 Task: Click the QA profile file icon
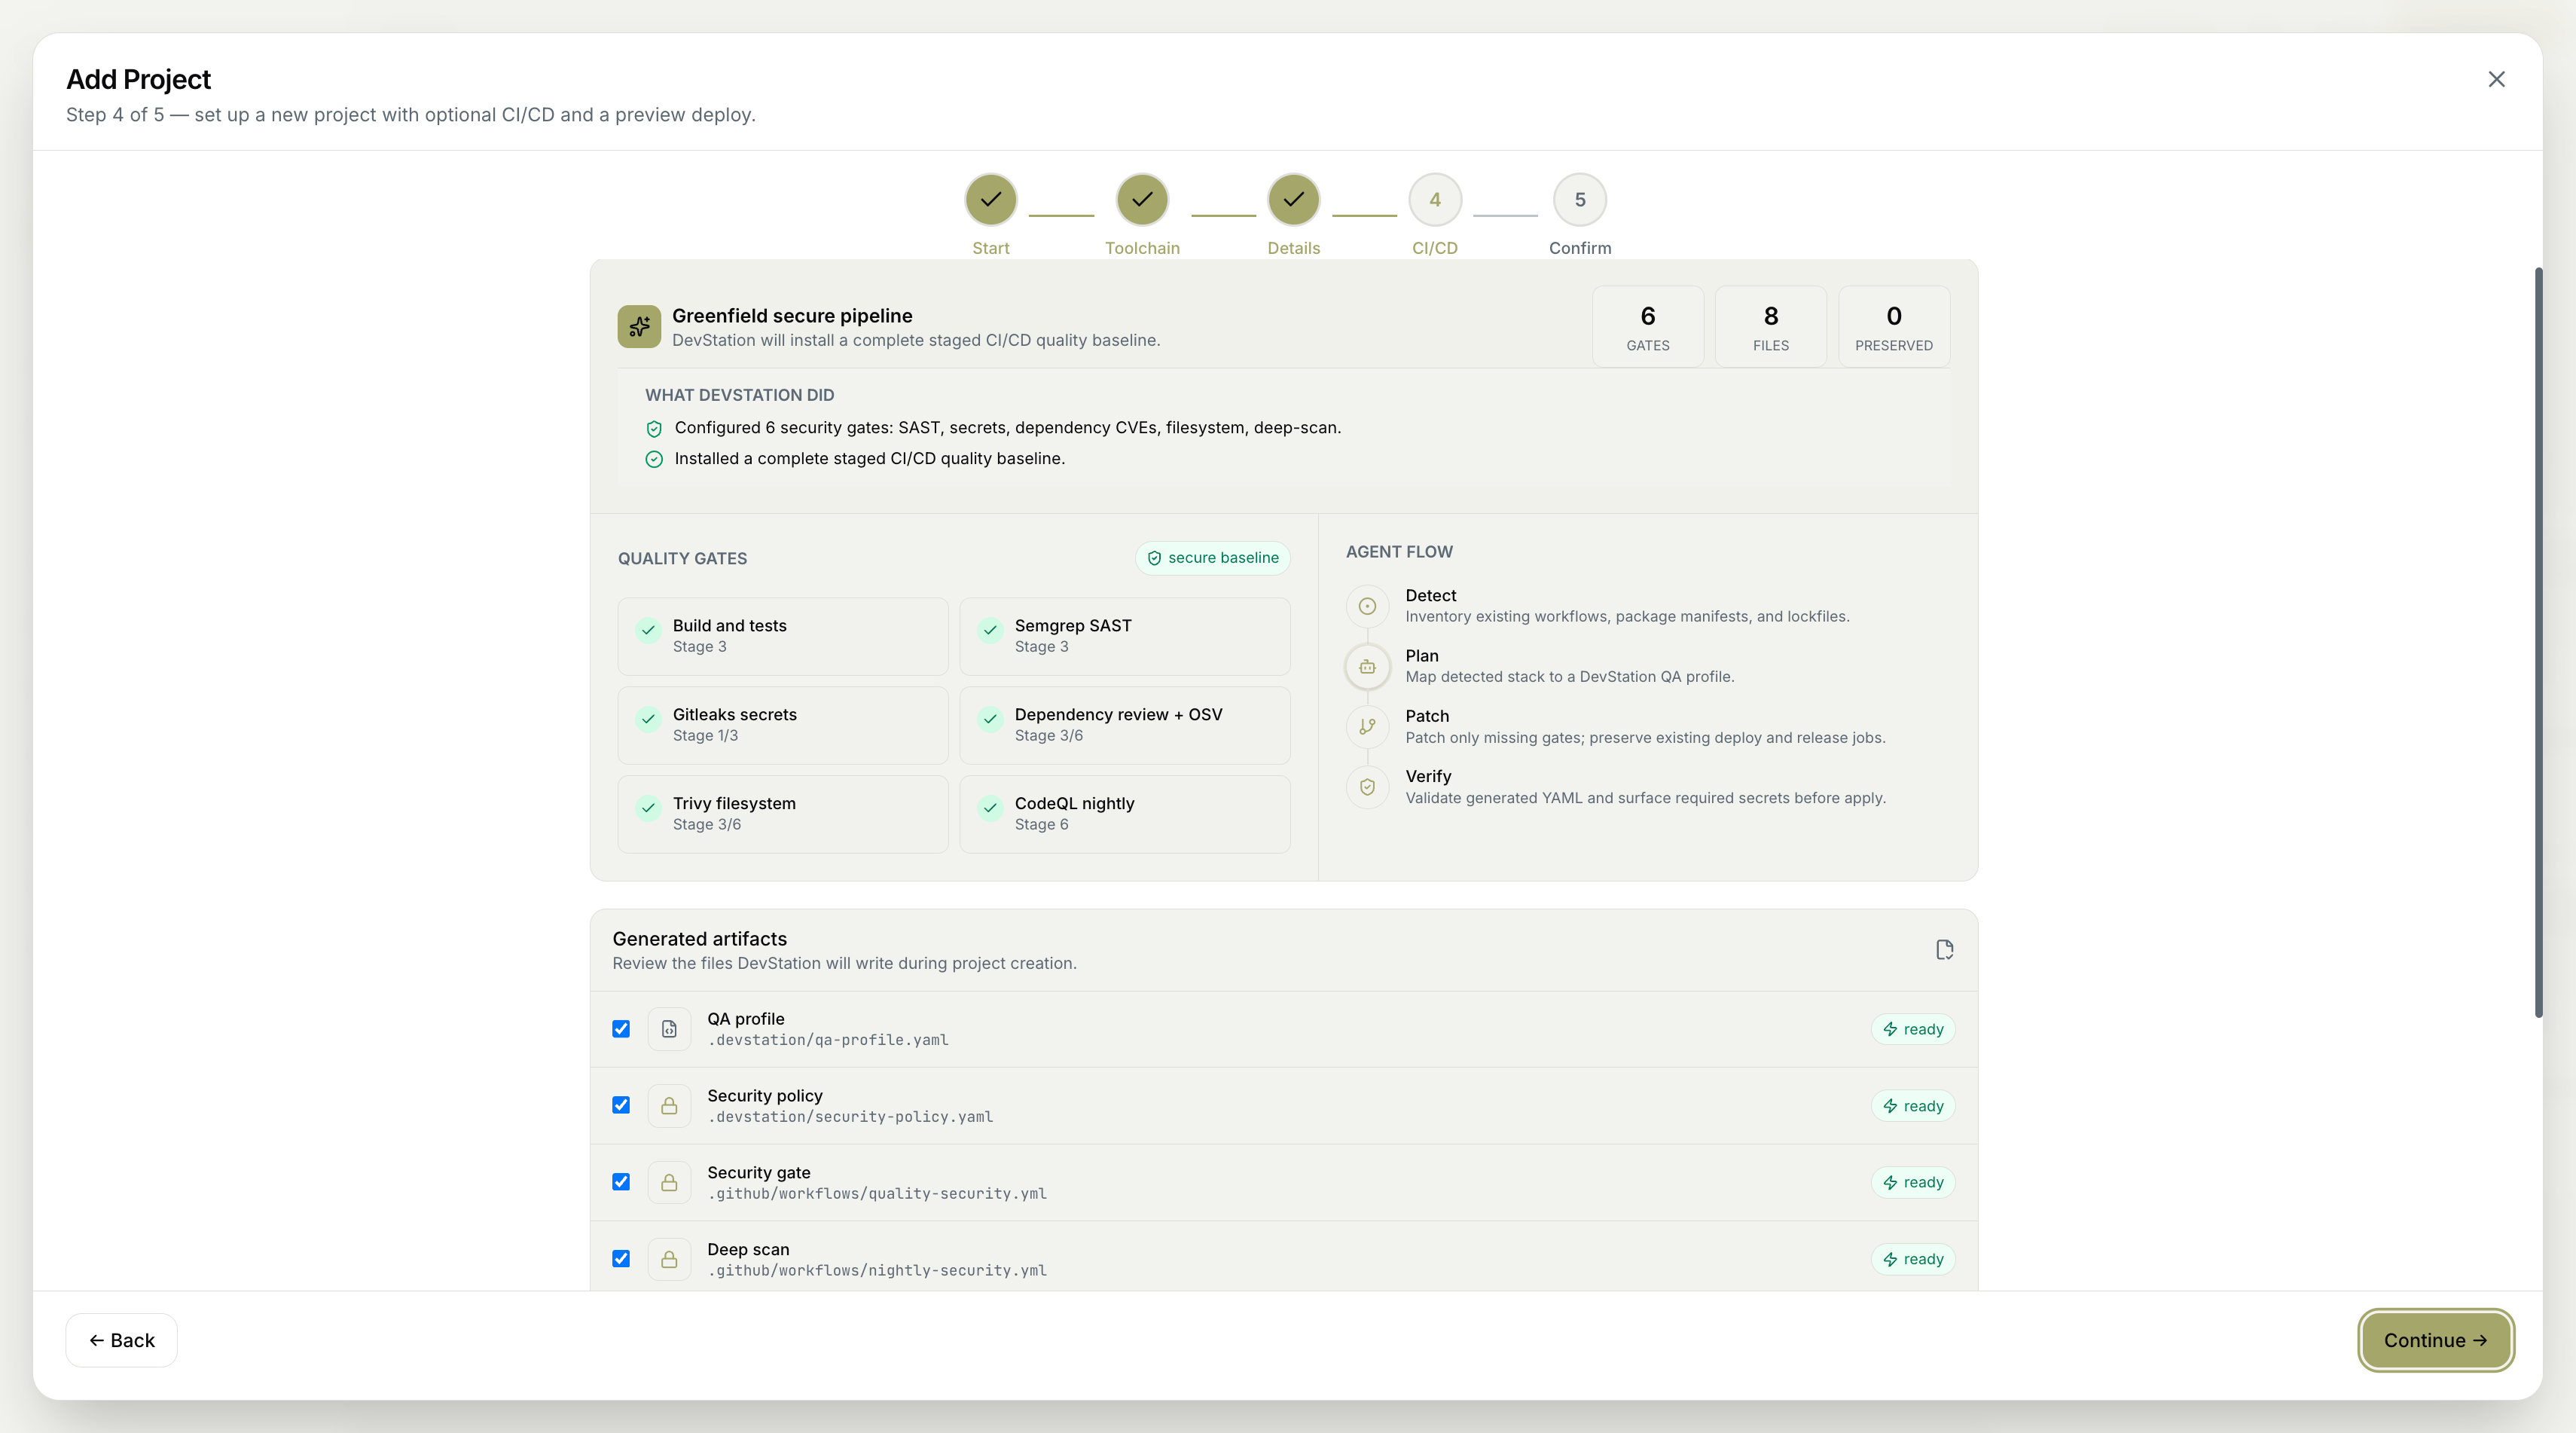click(669, 1029)
